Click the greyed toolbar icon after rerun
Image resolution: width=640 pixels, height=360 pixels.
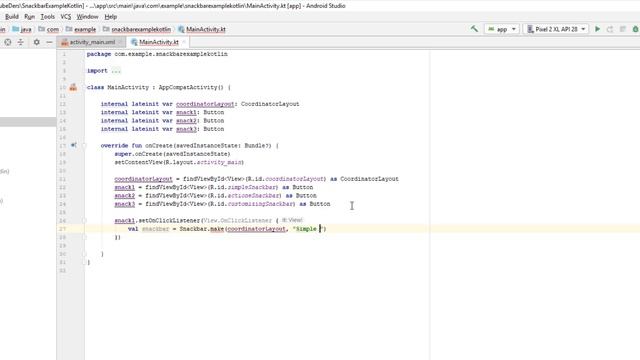point(622,29)
